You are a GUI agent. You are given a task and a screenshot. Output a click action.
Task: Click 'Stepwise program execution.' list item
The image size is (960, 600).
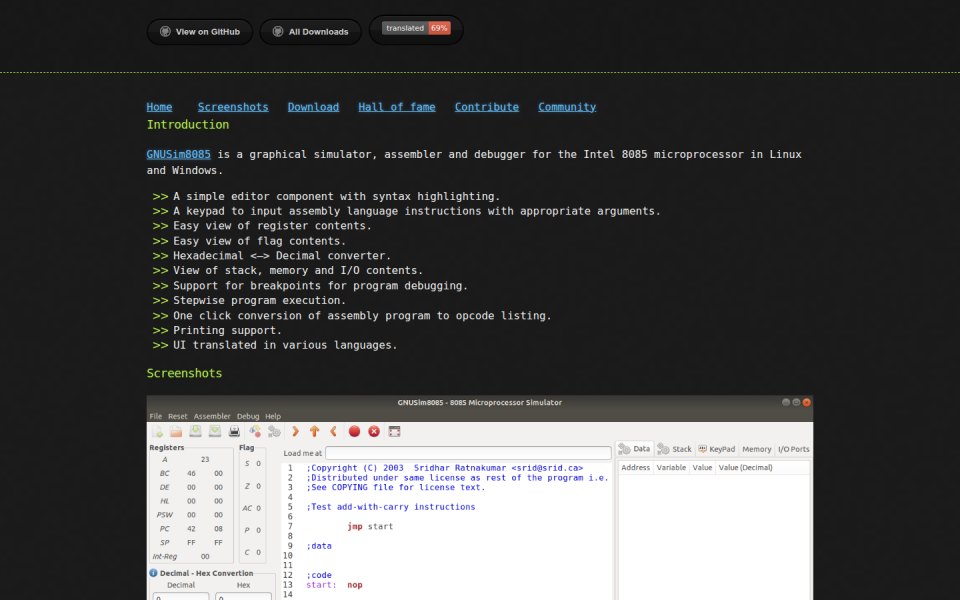coord(260,300)
